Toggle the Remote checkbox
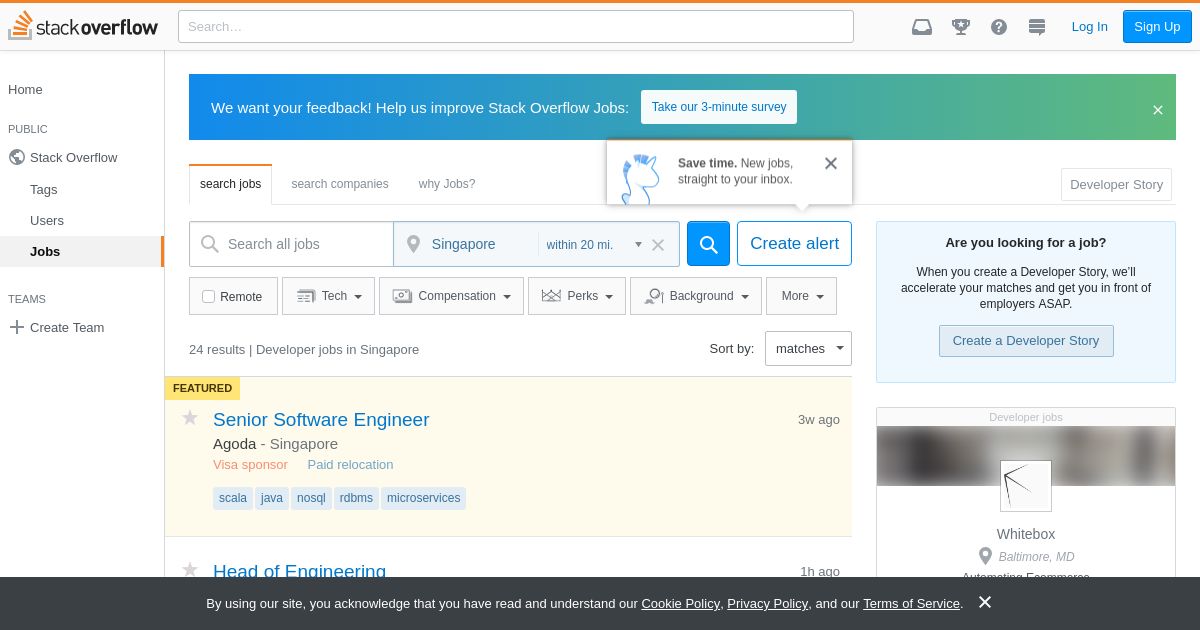Screen dimensions: 1200x630 (x=208, y=296)
